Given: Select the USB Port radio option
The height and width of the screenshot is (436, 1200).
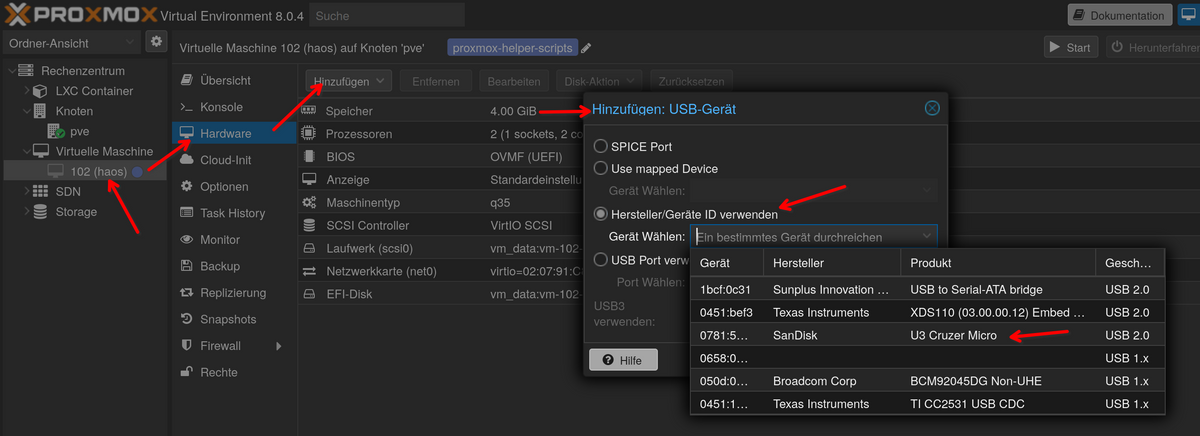Looking at the screenshot, I should pyautogui.click(x=601, y=260).
